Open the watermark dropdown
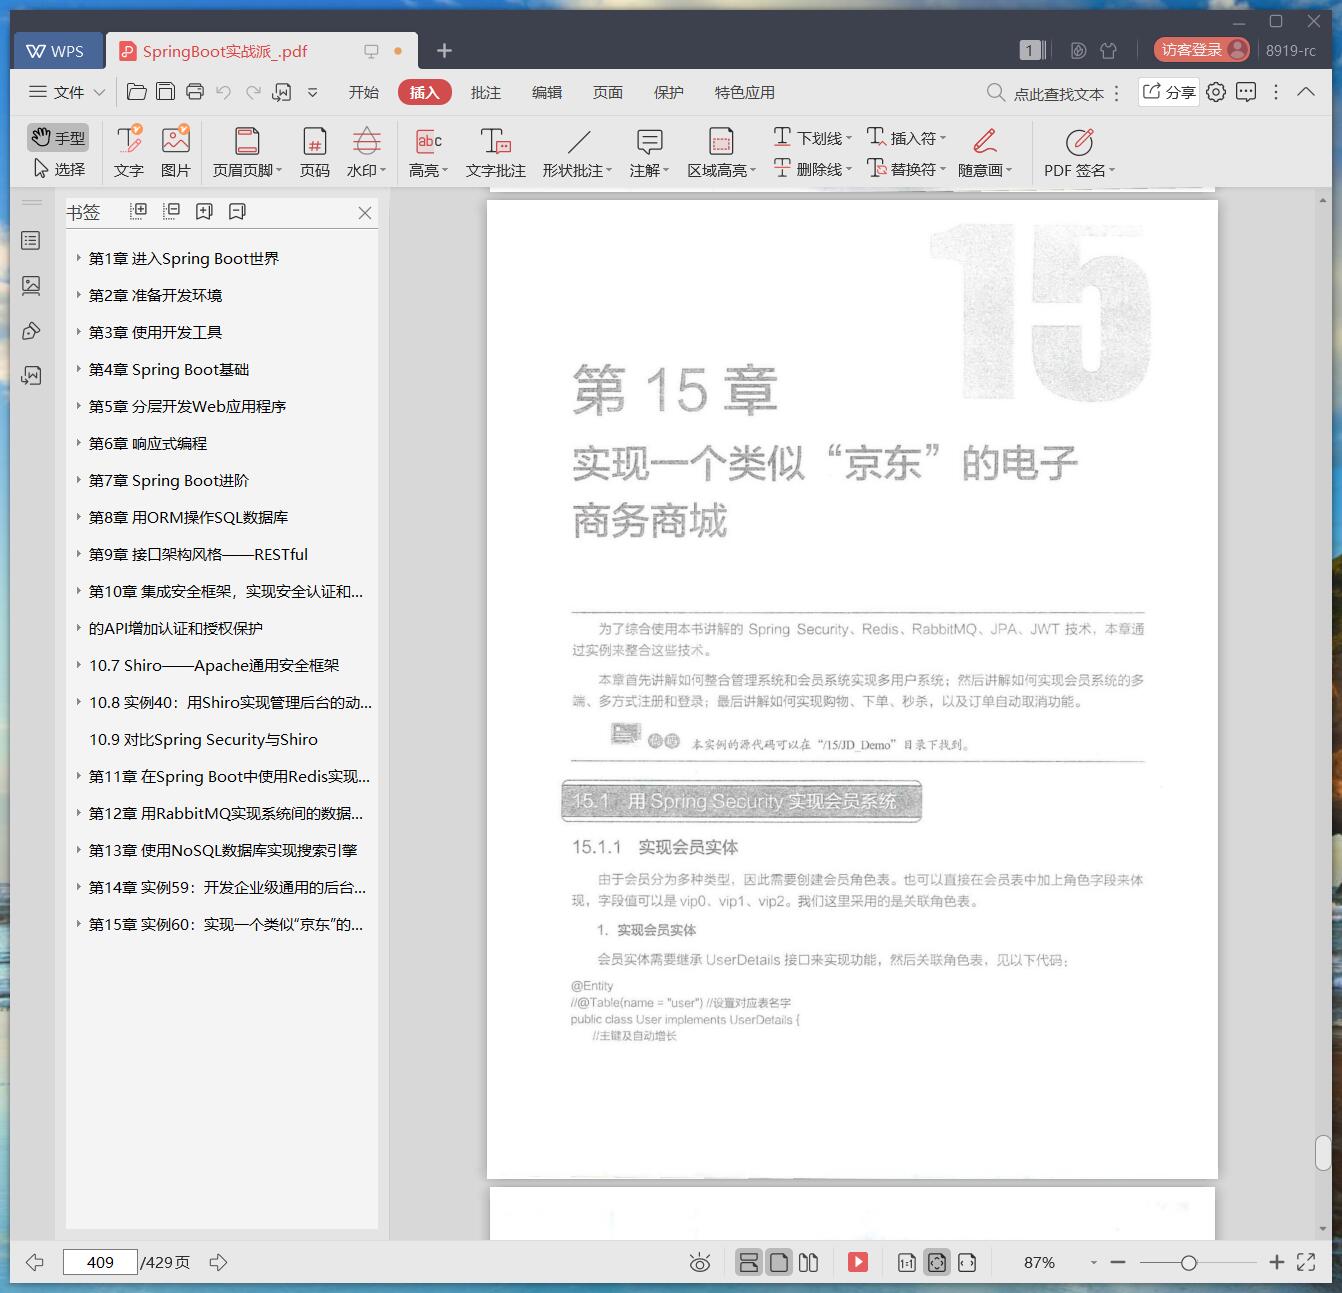This screenshot has height=1293, width=1342. pyautogui.click(x=366, y=152)
